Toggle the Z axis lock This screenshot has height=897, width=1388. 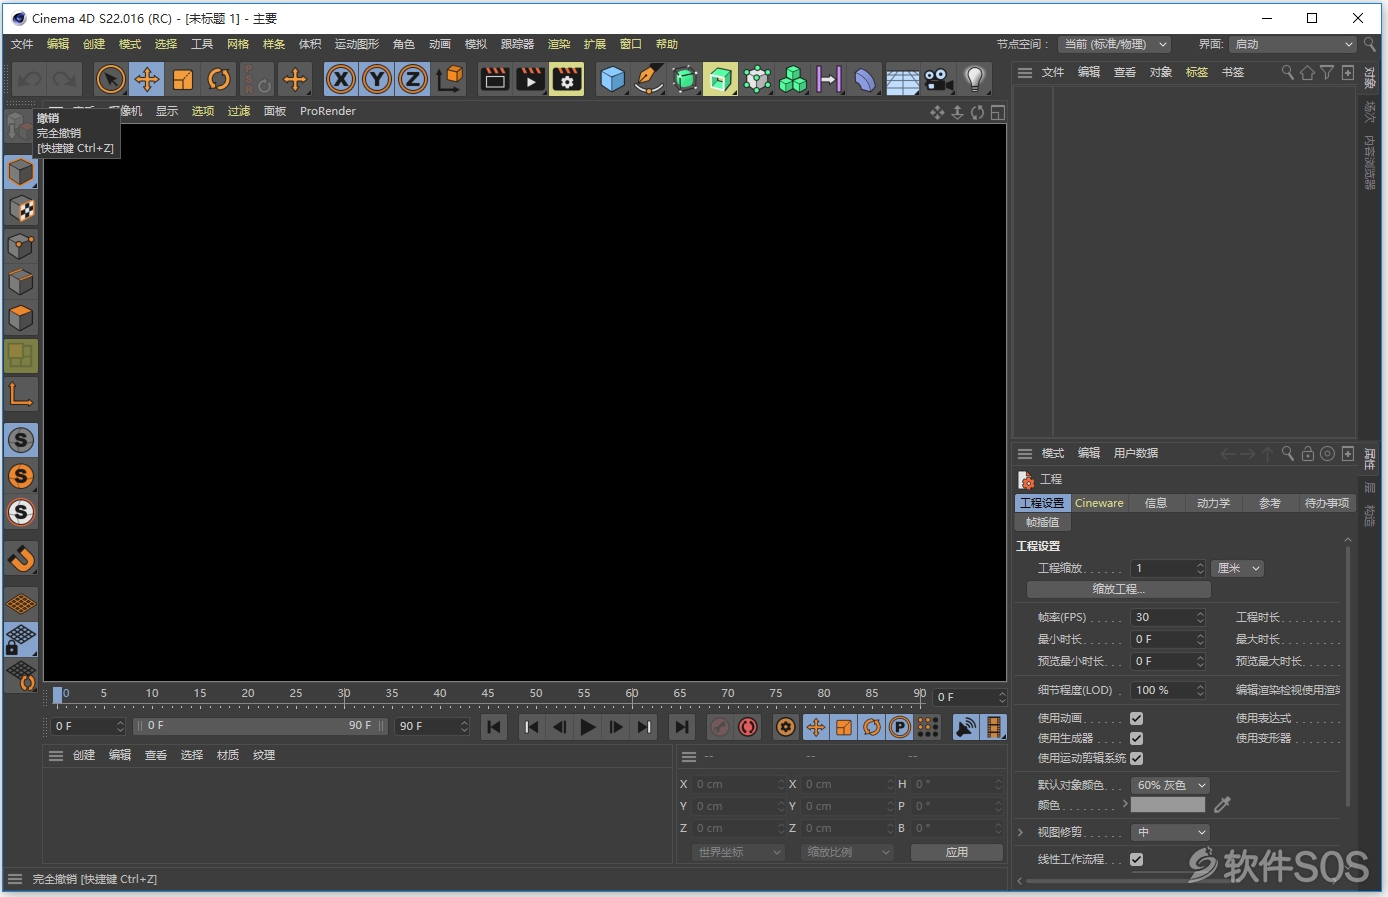tap(413, 79)
